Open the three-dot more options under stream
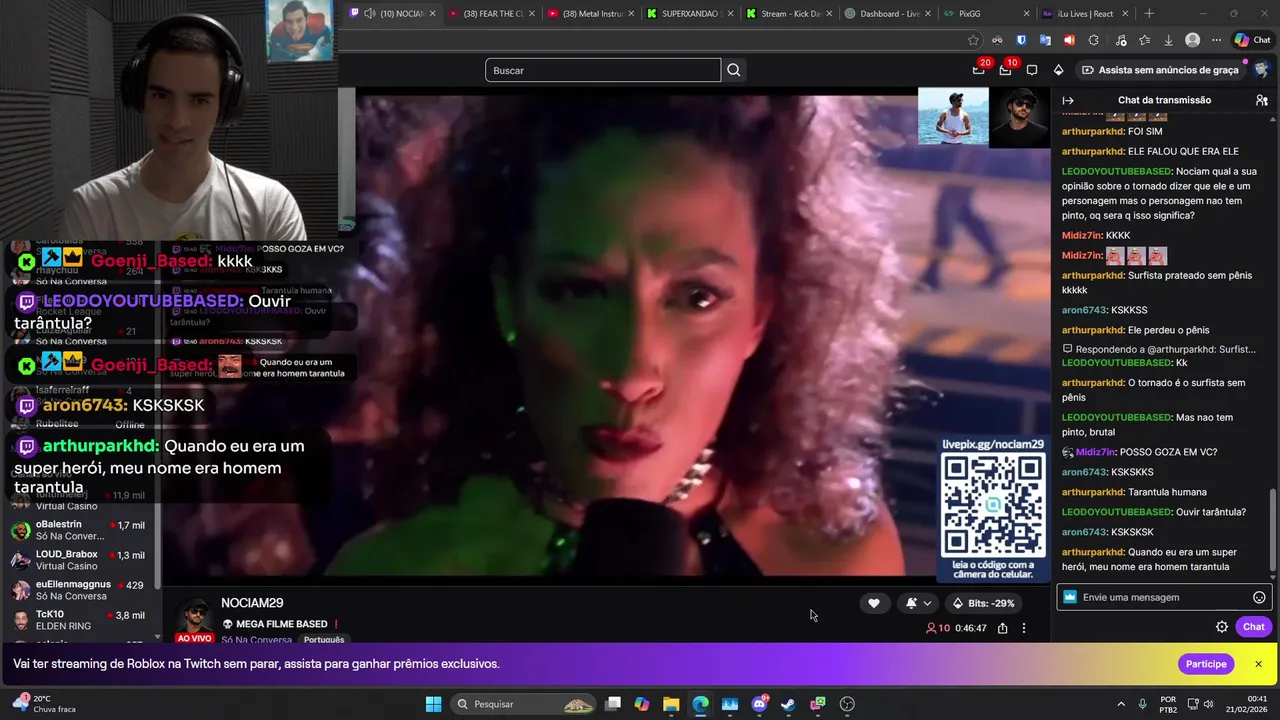 coord(1023,628)
